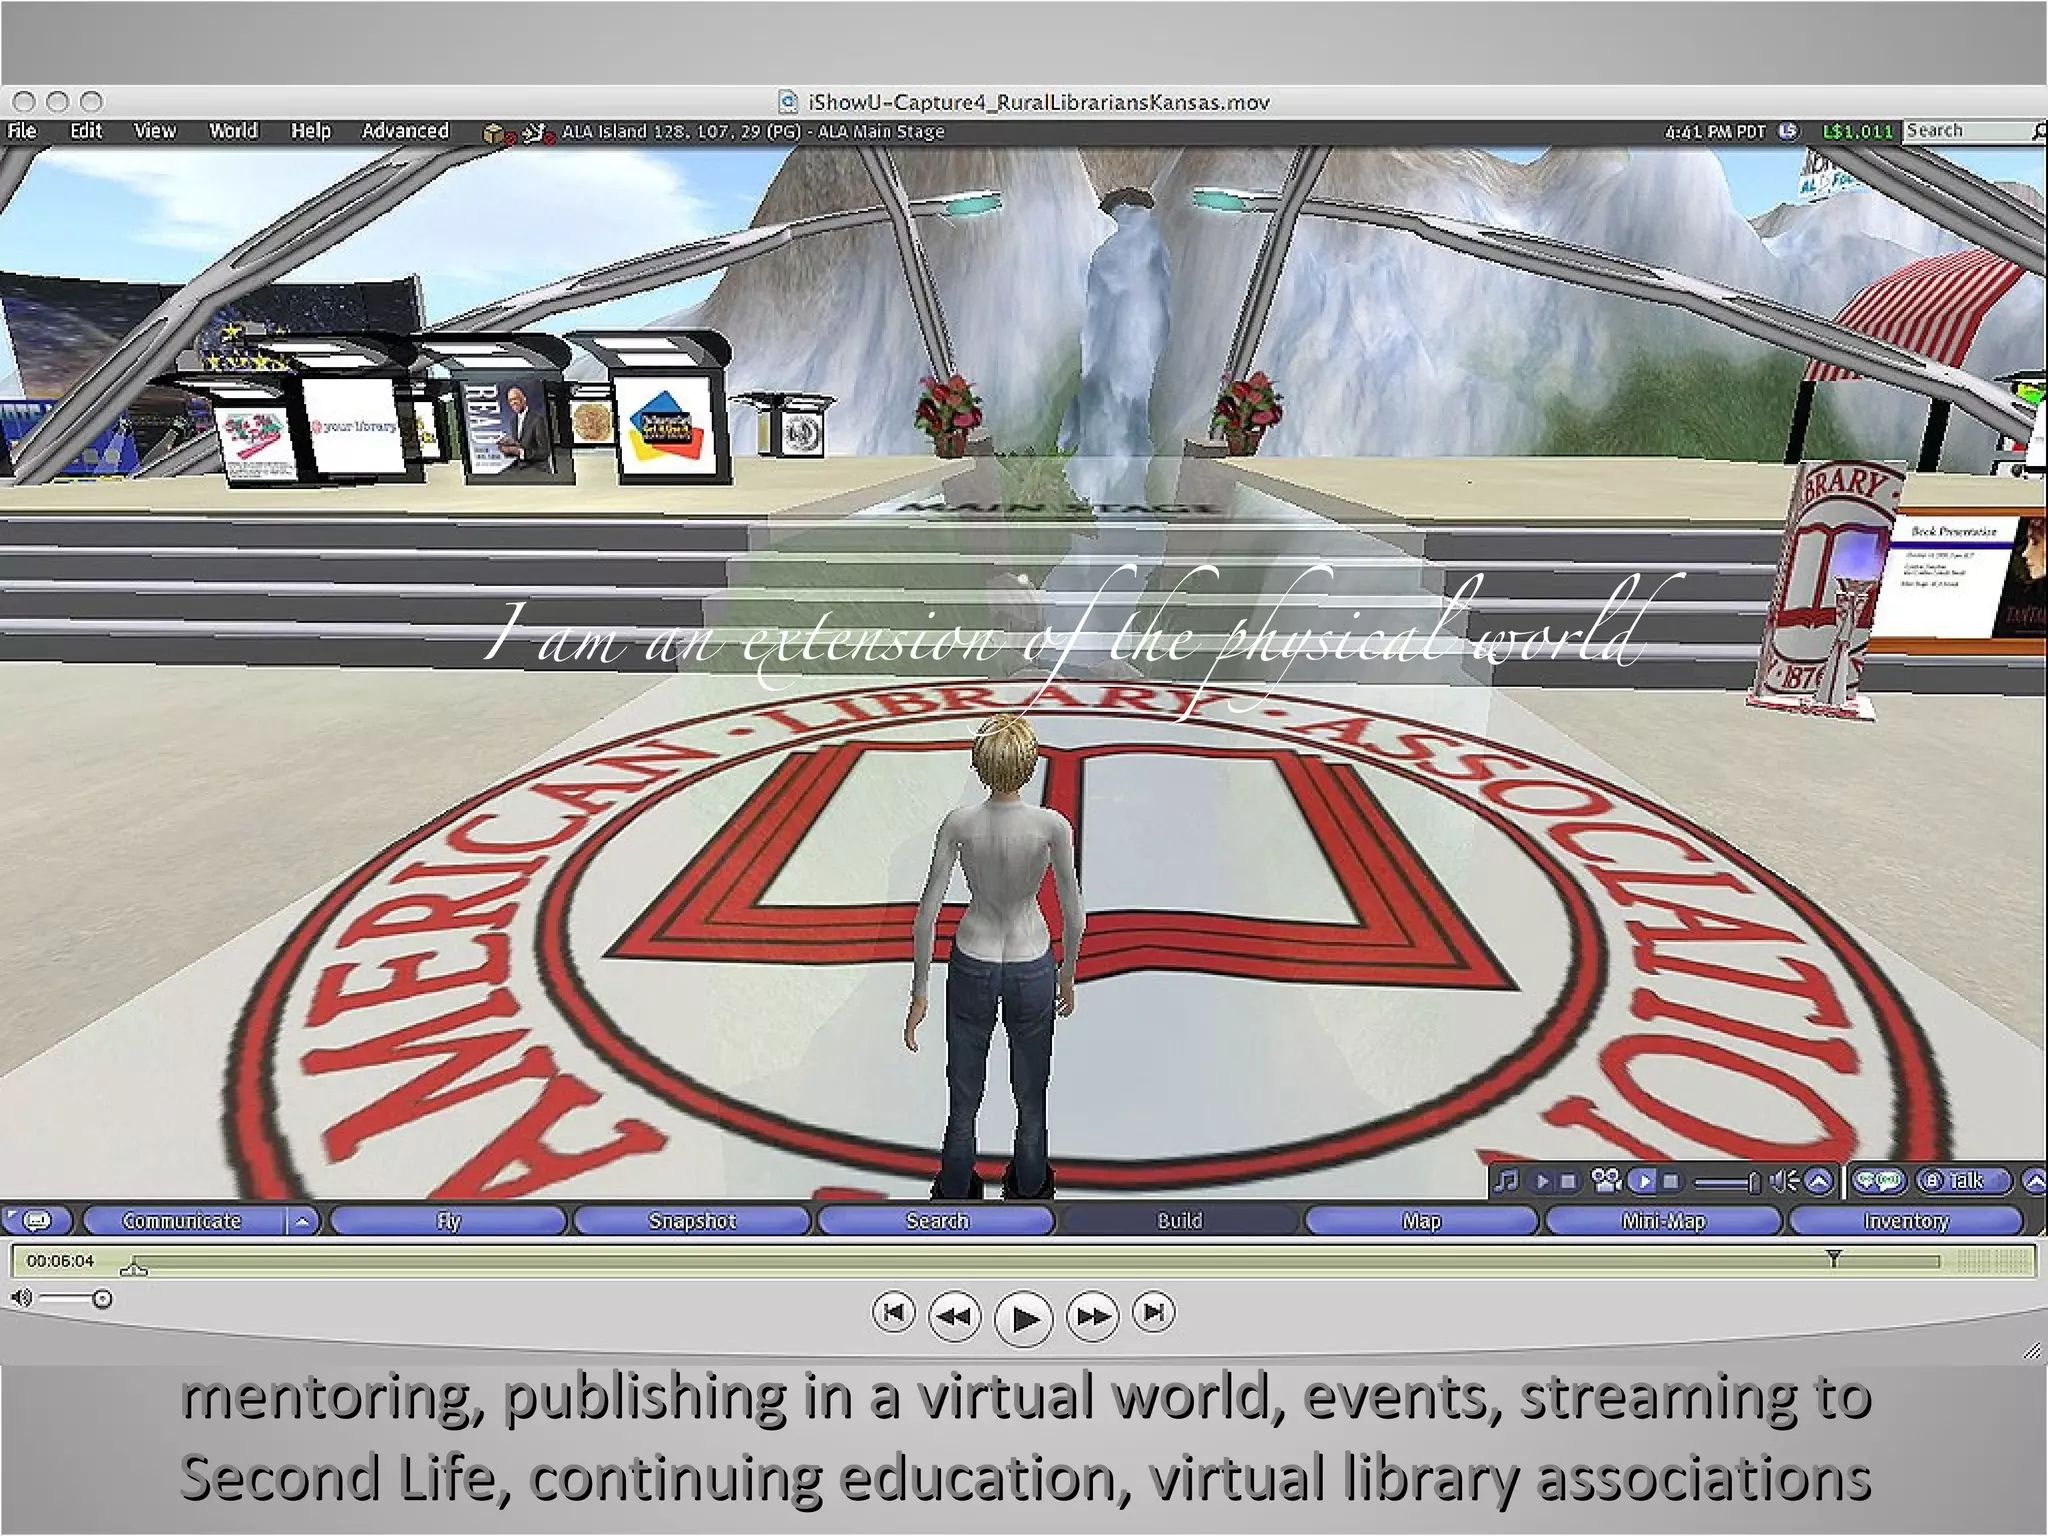Toggle the Second Life mute speaker icon

[x=1784, y=1181]
